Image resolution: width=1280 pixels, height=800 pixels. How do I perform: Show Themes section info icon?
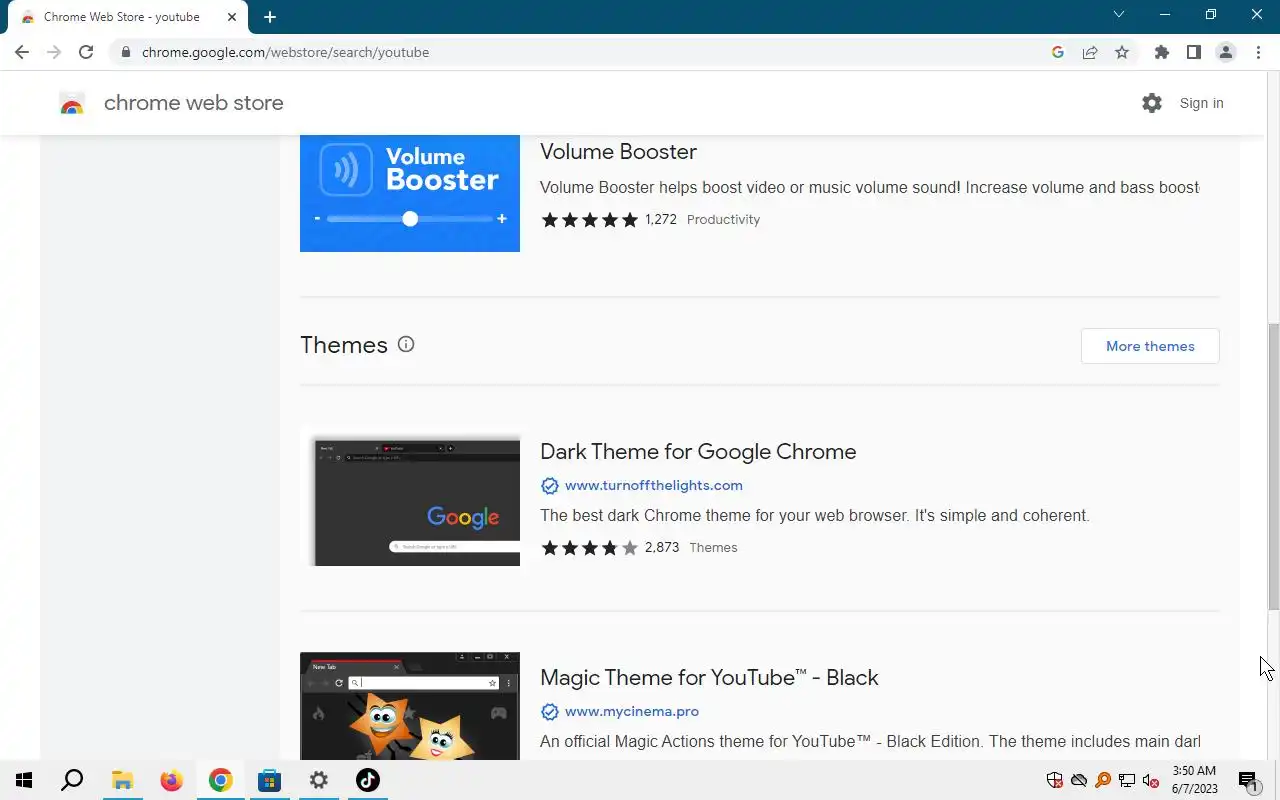point(406,344)
